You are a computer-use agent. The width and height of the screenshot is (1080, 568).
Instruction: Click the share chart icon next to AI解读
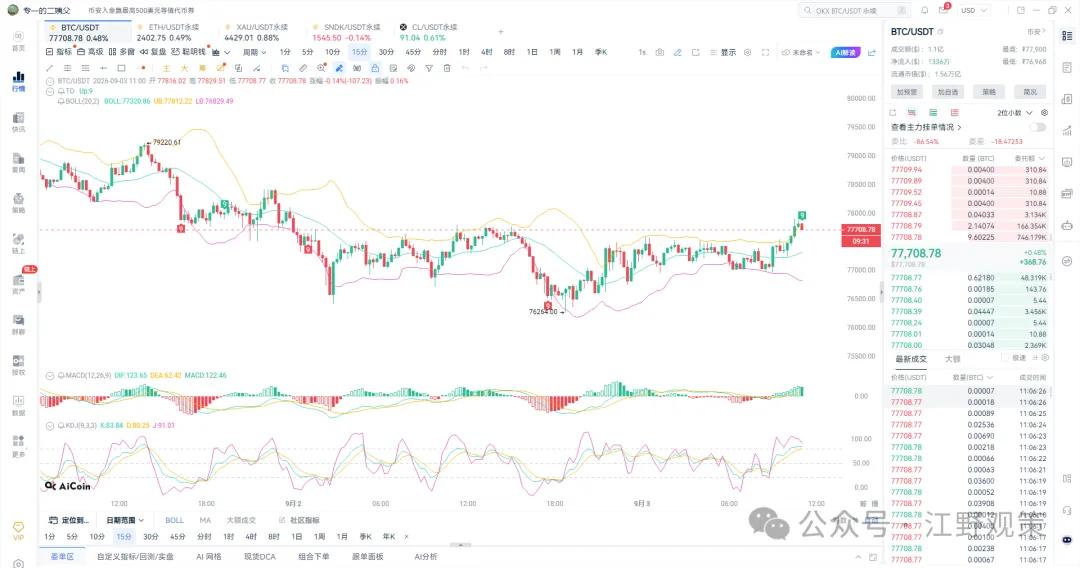[x=871, y=52]
